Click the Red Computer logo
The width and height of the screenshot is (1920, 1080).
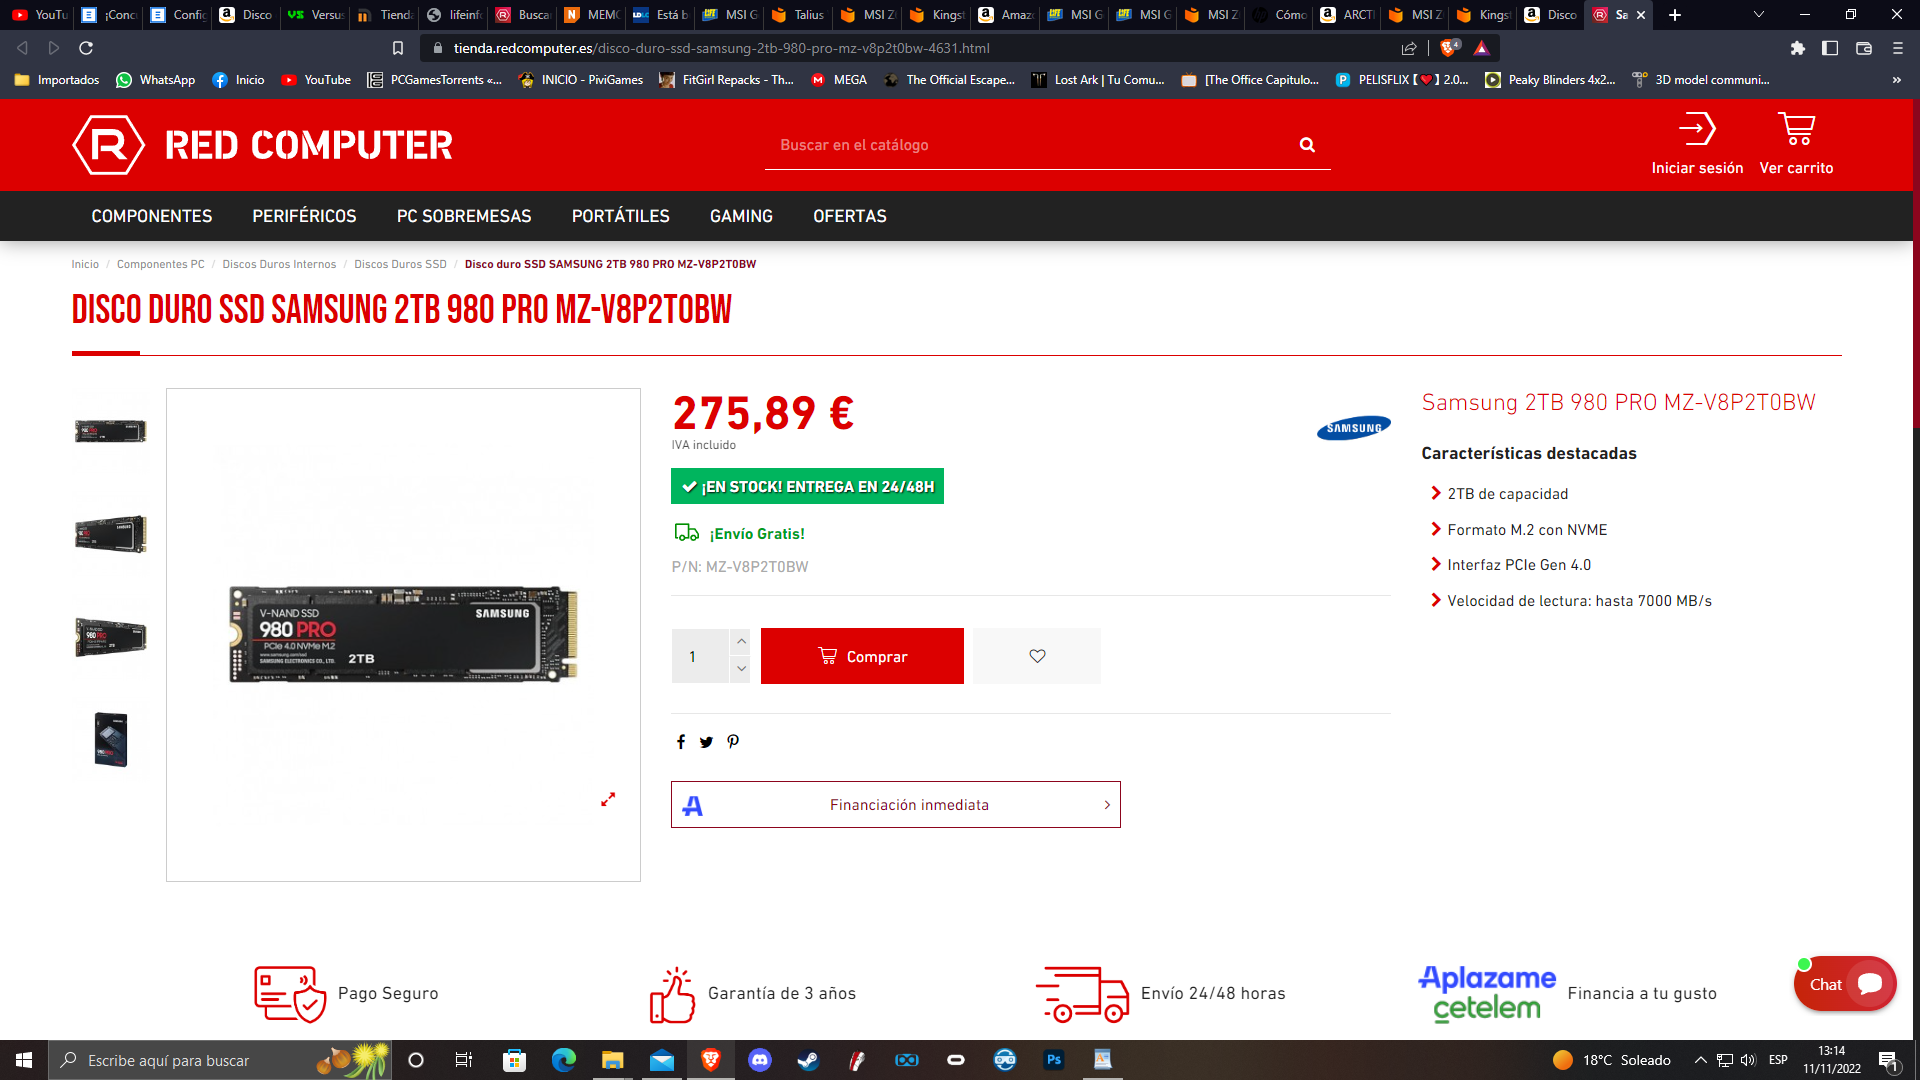[x=262, y=145]
